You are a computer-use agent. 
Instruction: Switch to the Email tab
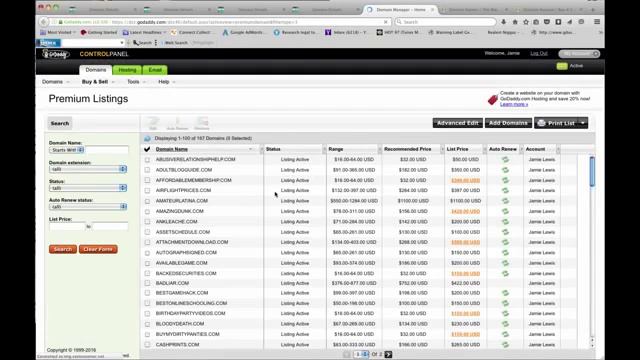(x=155, y=70)
